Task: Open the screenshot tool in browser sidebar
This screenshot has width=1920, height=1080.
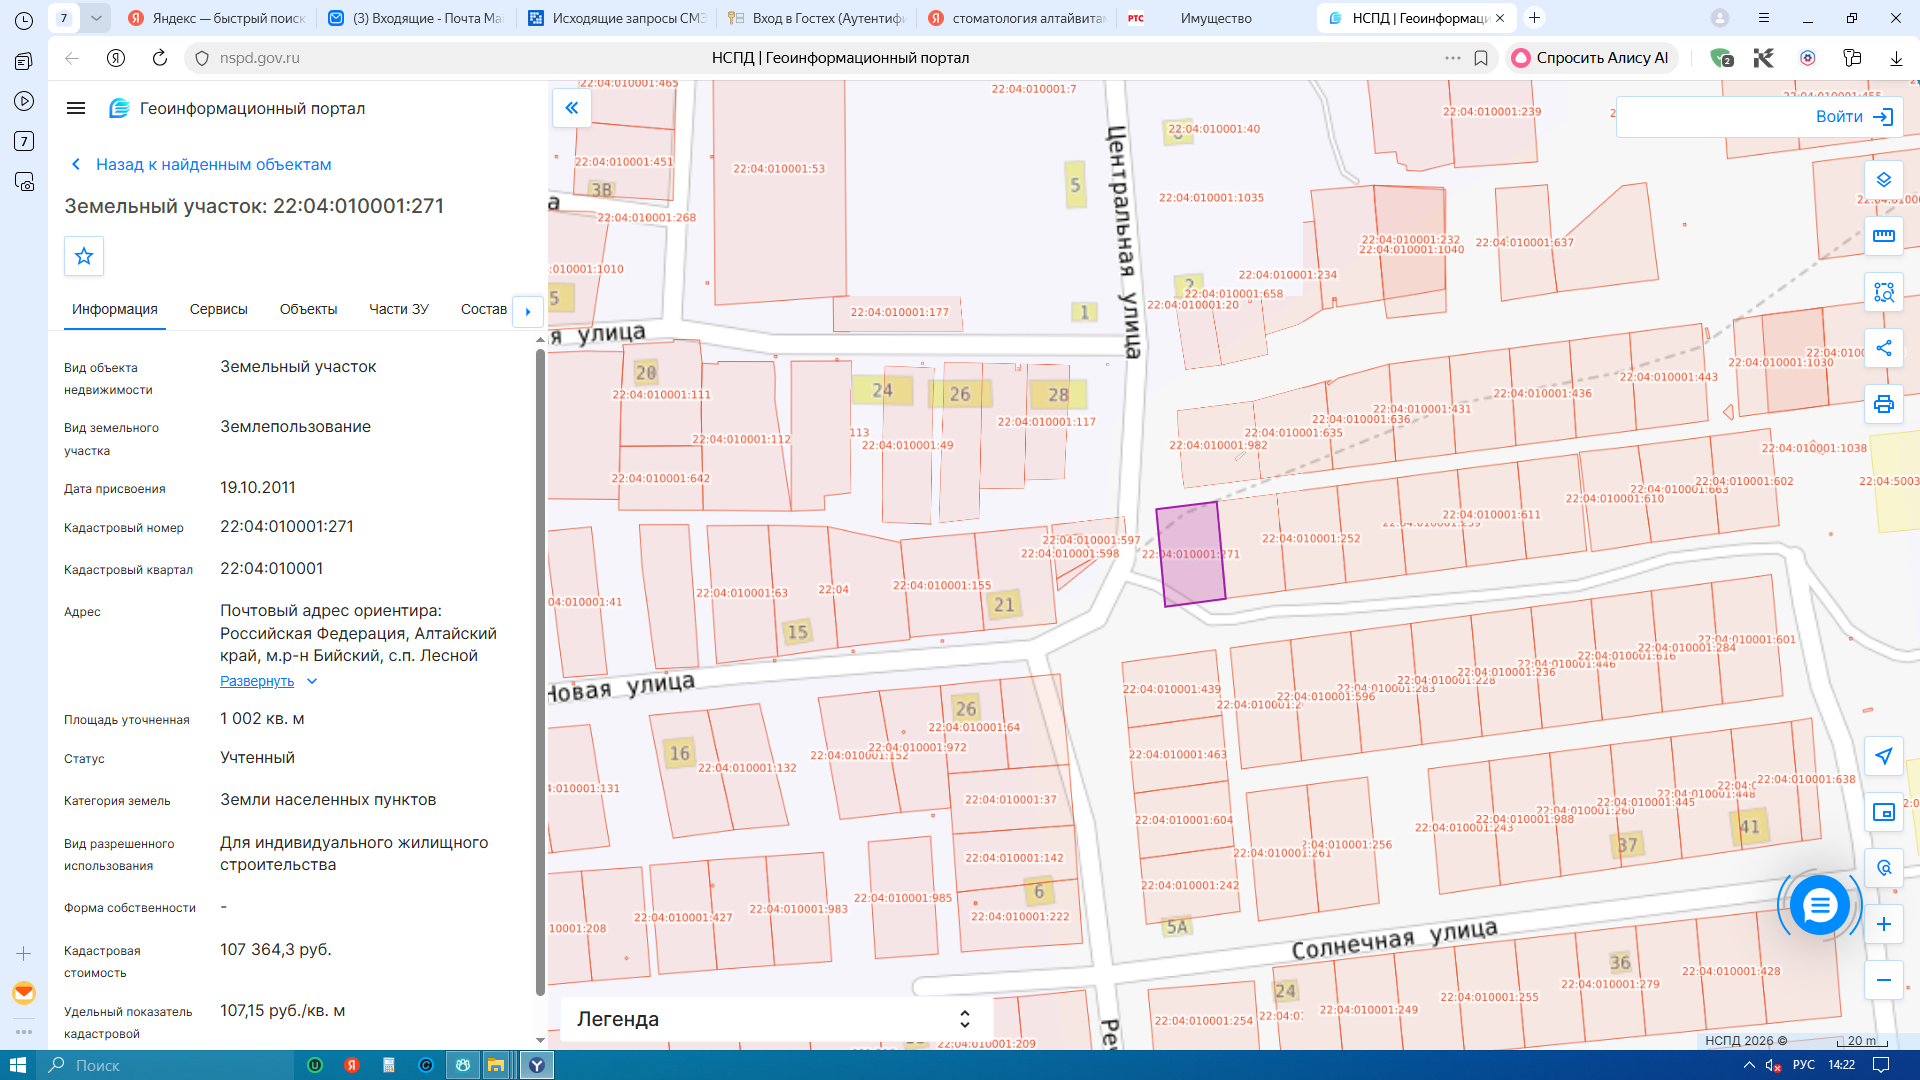Action: pyautogui.click(x=24, y=182)
